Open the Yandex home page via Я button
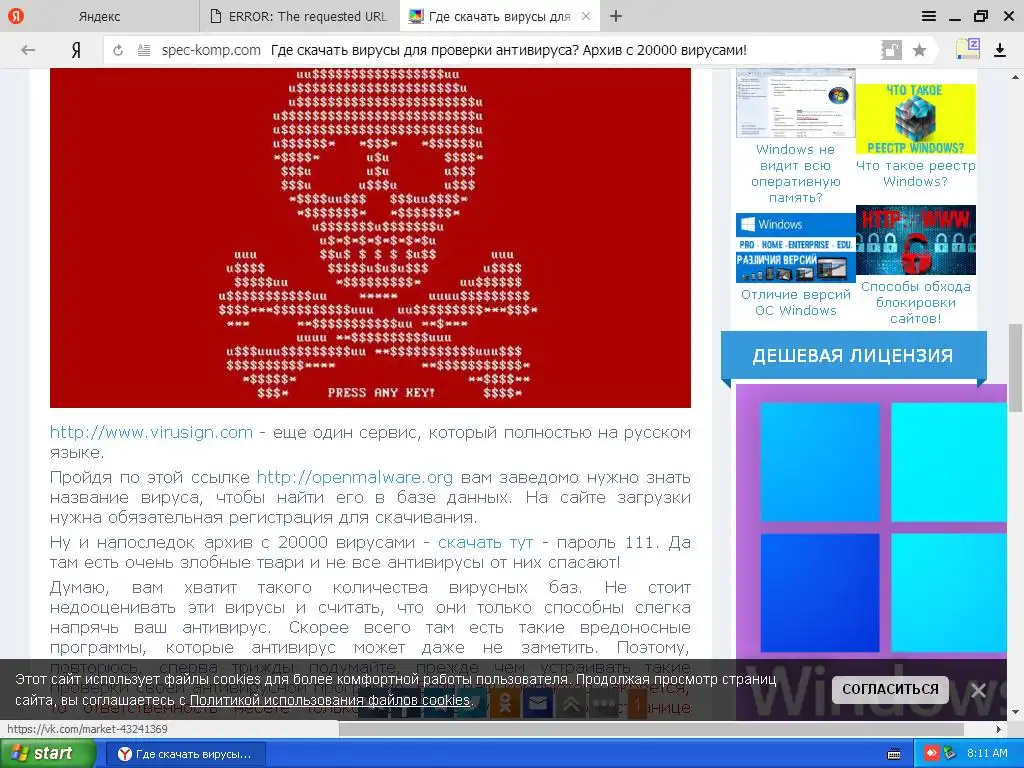Viewport: 1024px width, 768px height. 76,50
